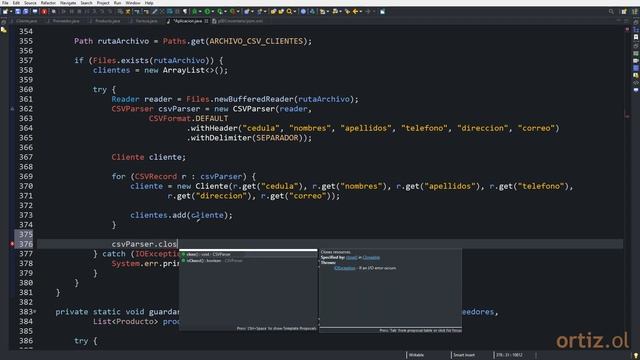Image resolution: width=640 pixels, height=360 pixels.
Task: Click the cursor position 376 status field
Action: pos(509,355)
